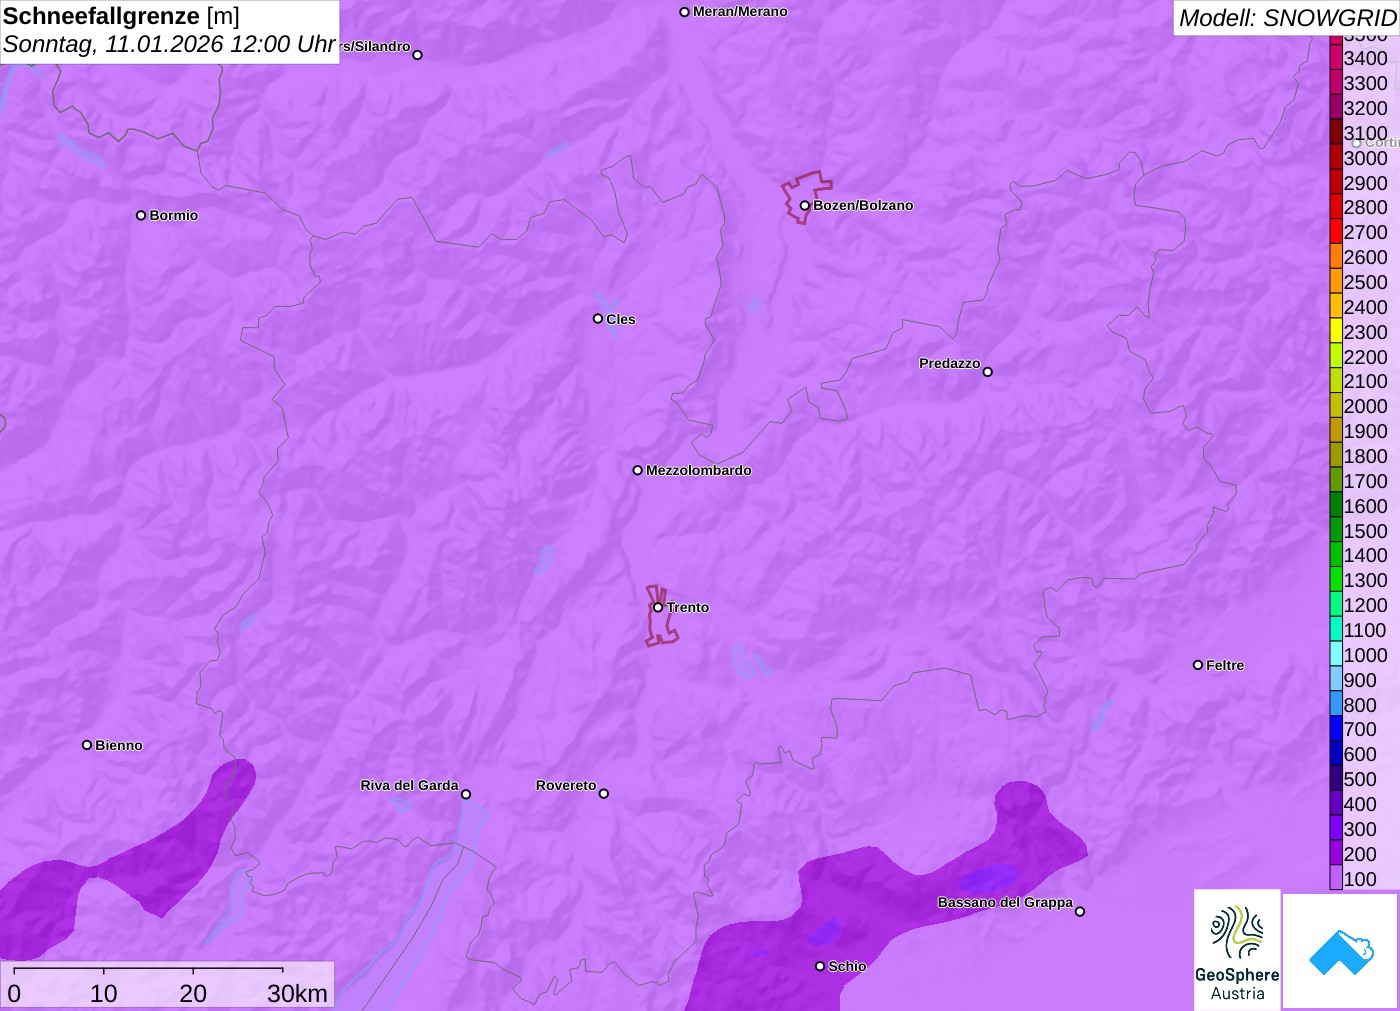Click the Trento city label
Screen dimensions: 1400x1011
pyautogui.click(x=688, y=607)
